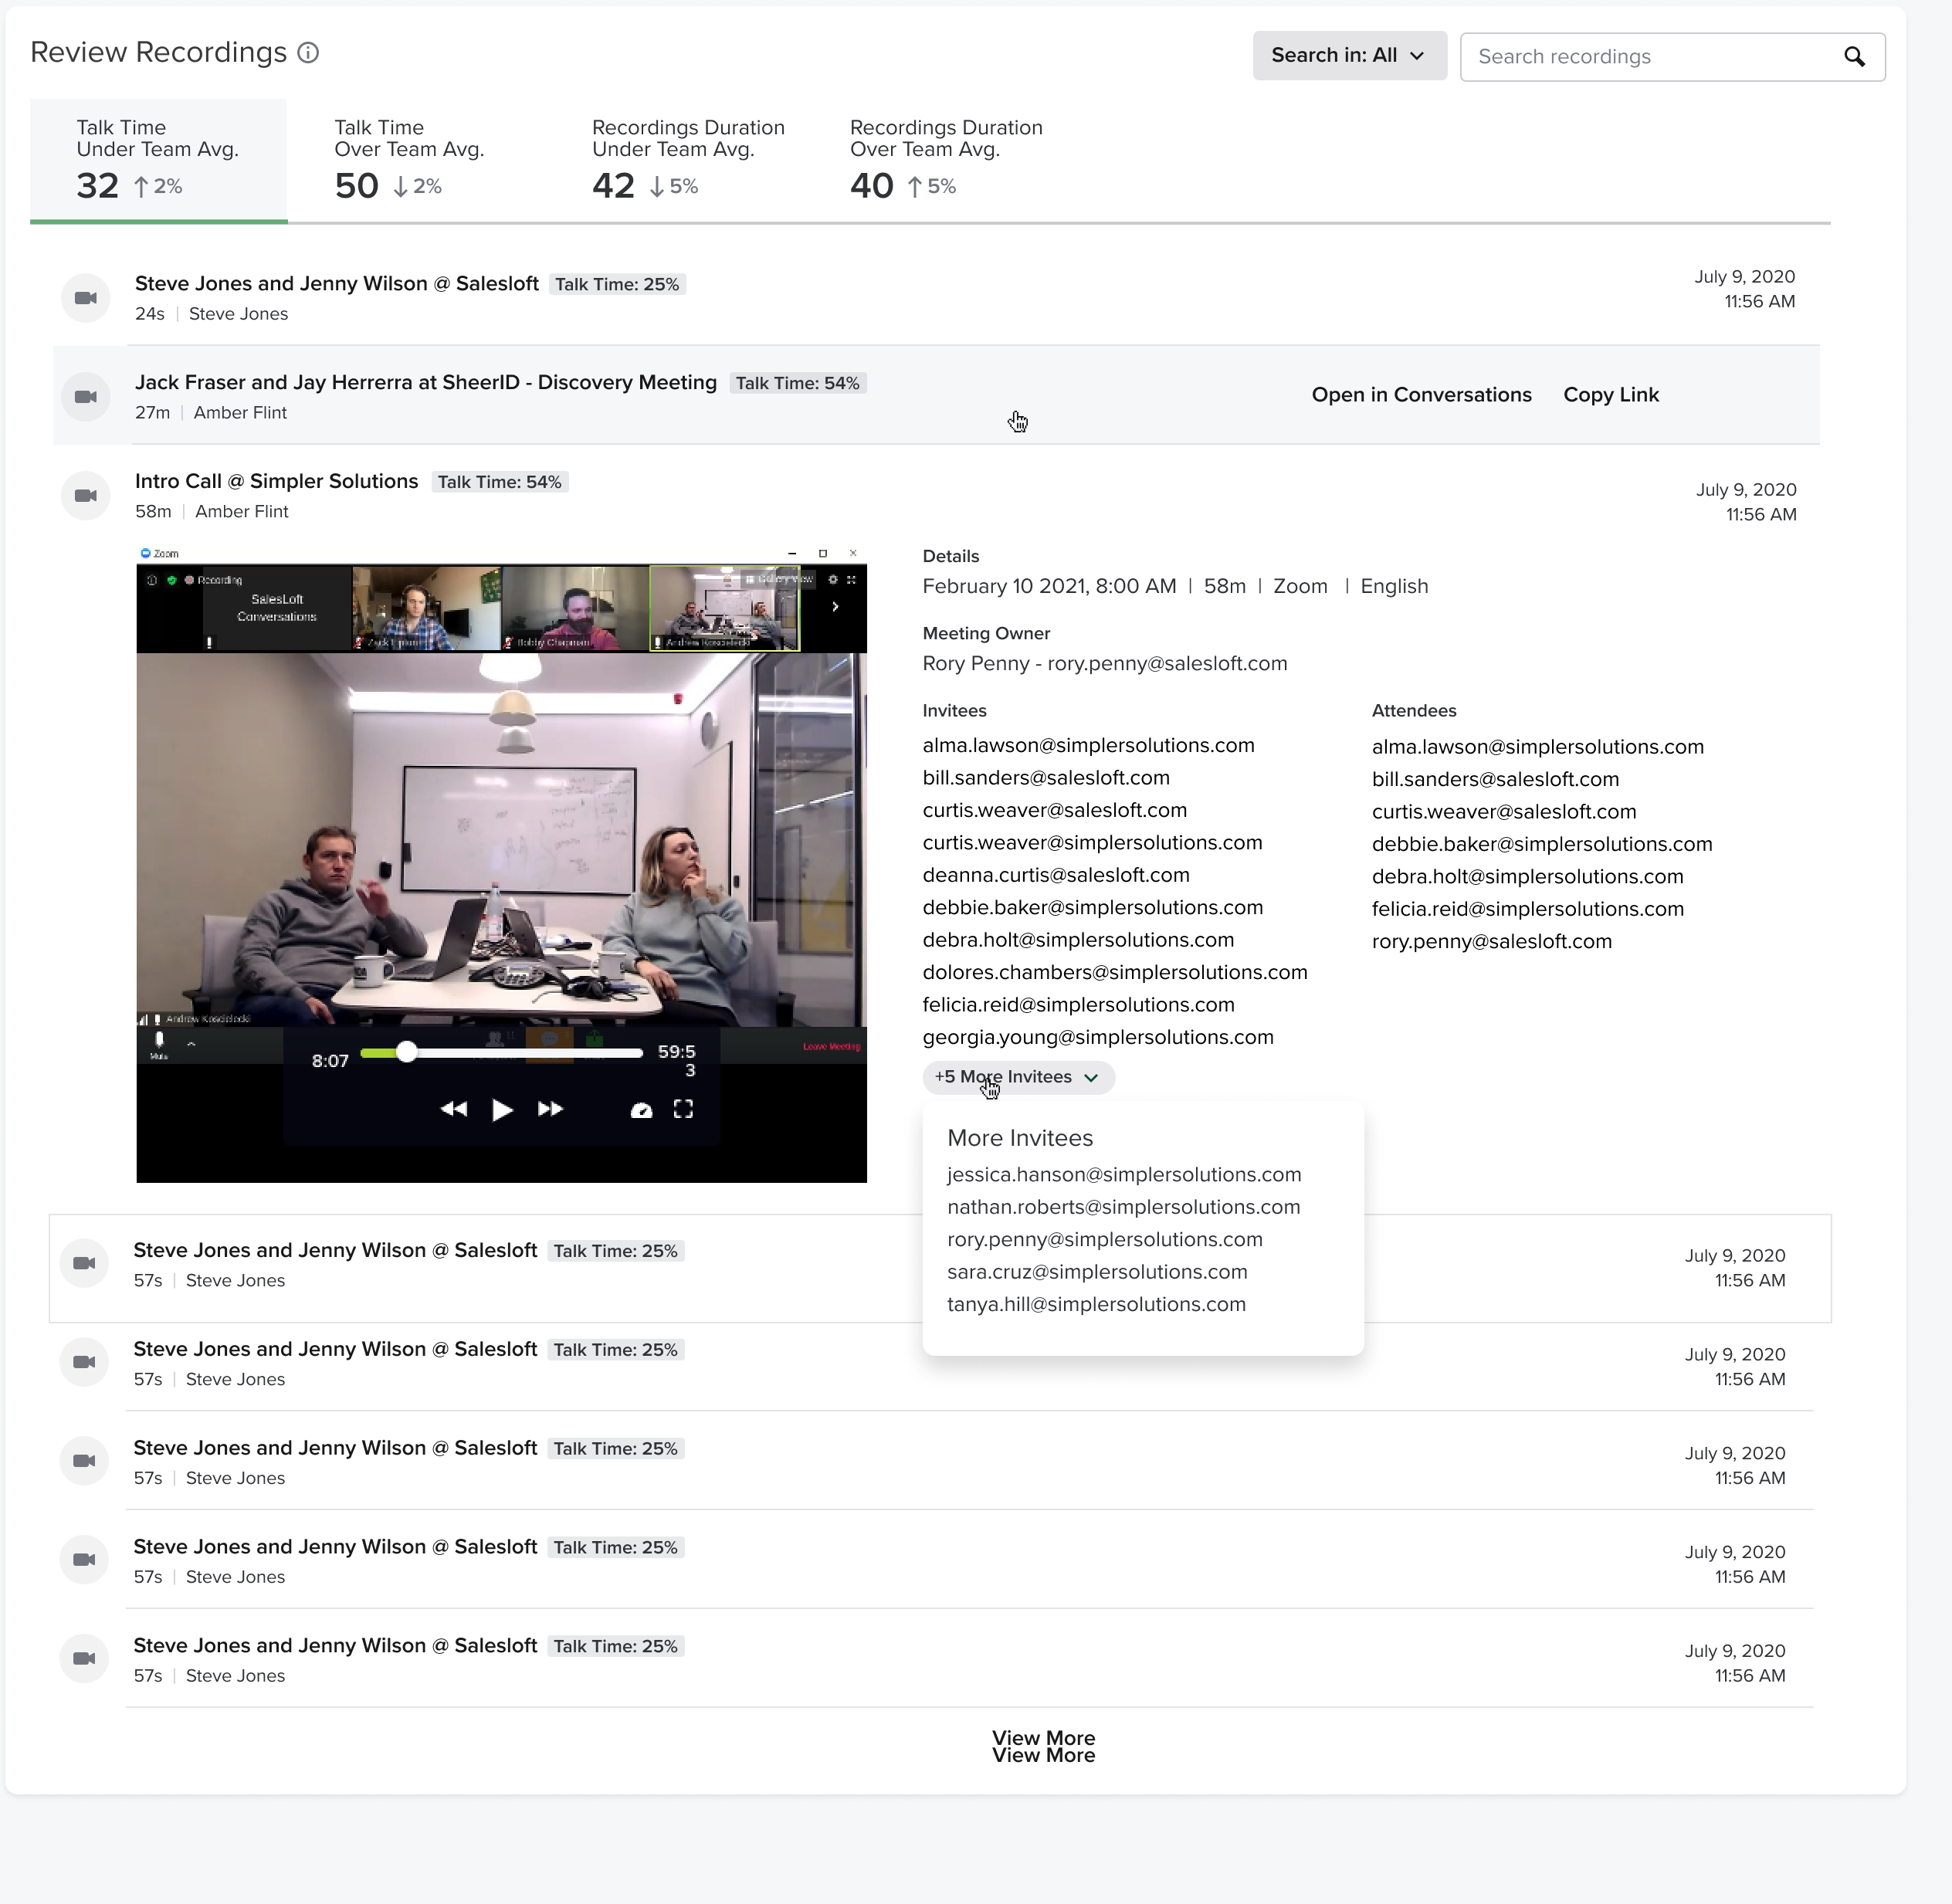Show next participants in Zoom gallery strip
The height and width of the screenshot is (1904, 1952).
pyautogui.click(x=835, y=607)
